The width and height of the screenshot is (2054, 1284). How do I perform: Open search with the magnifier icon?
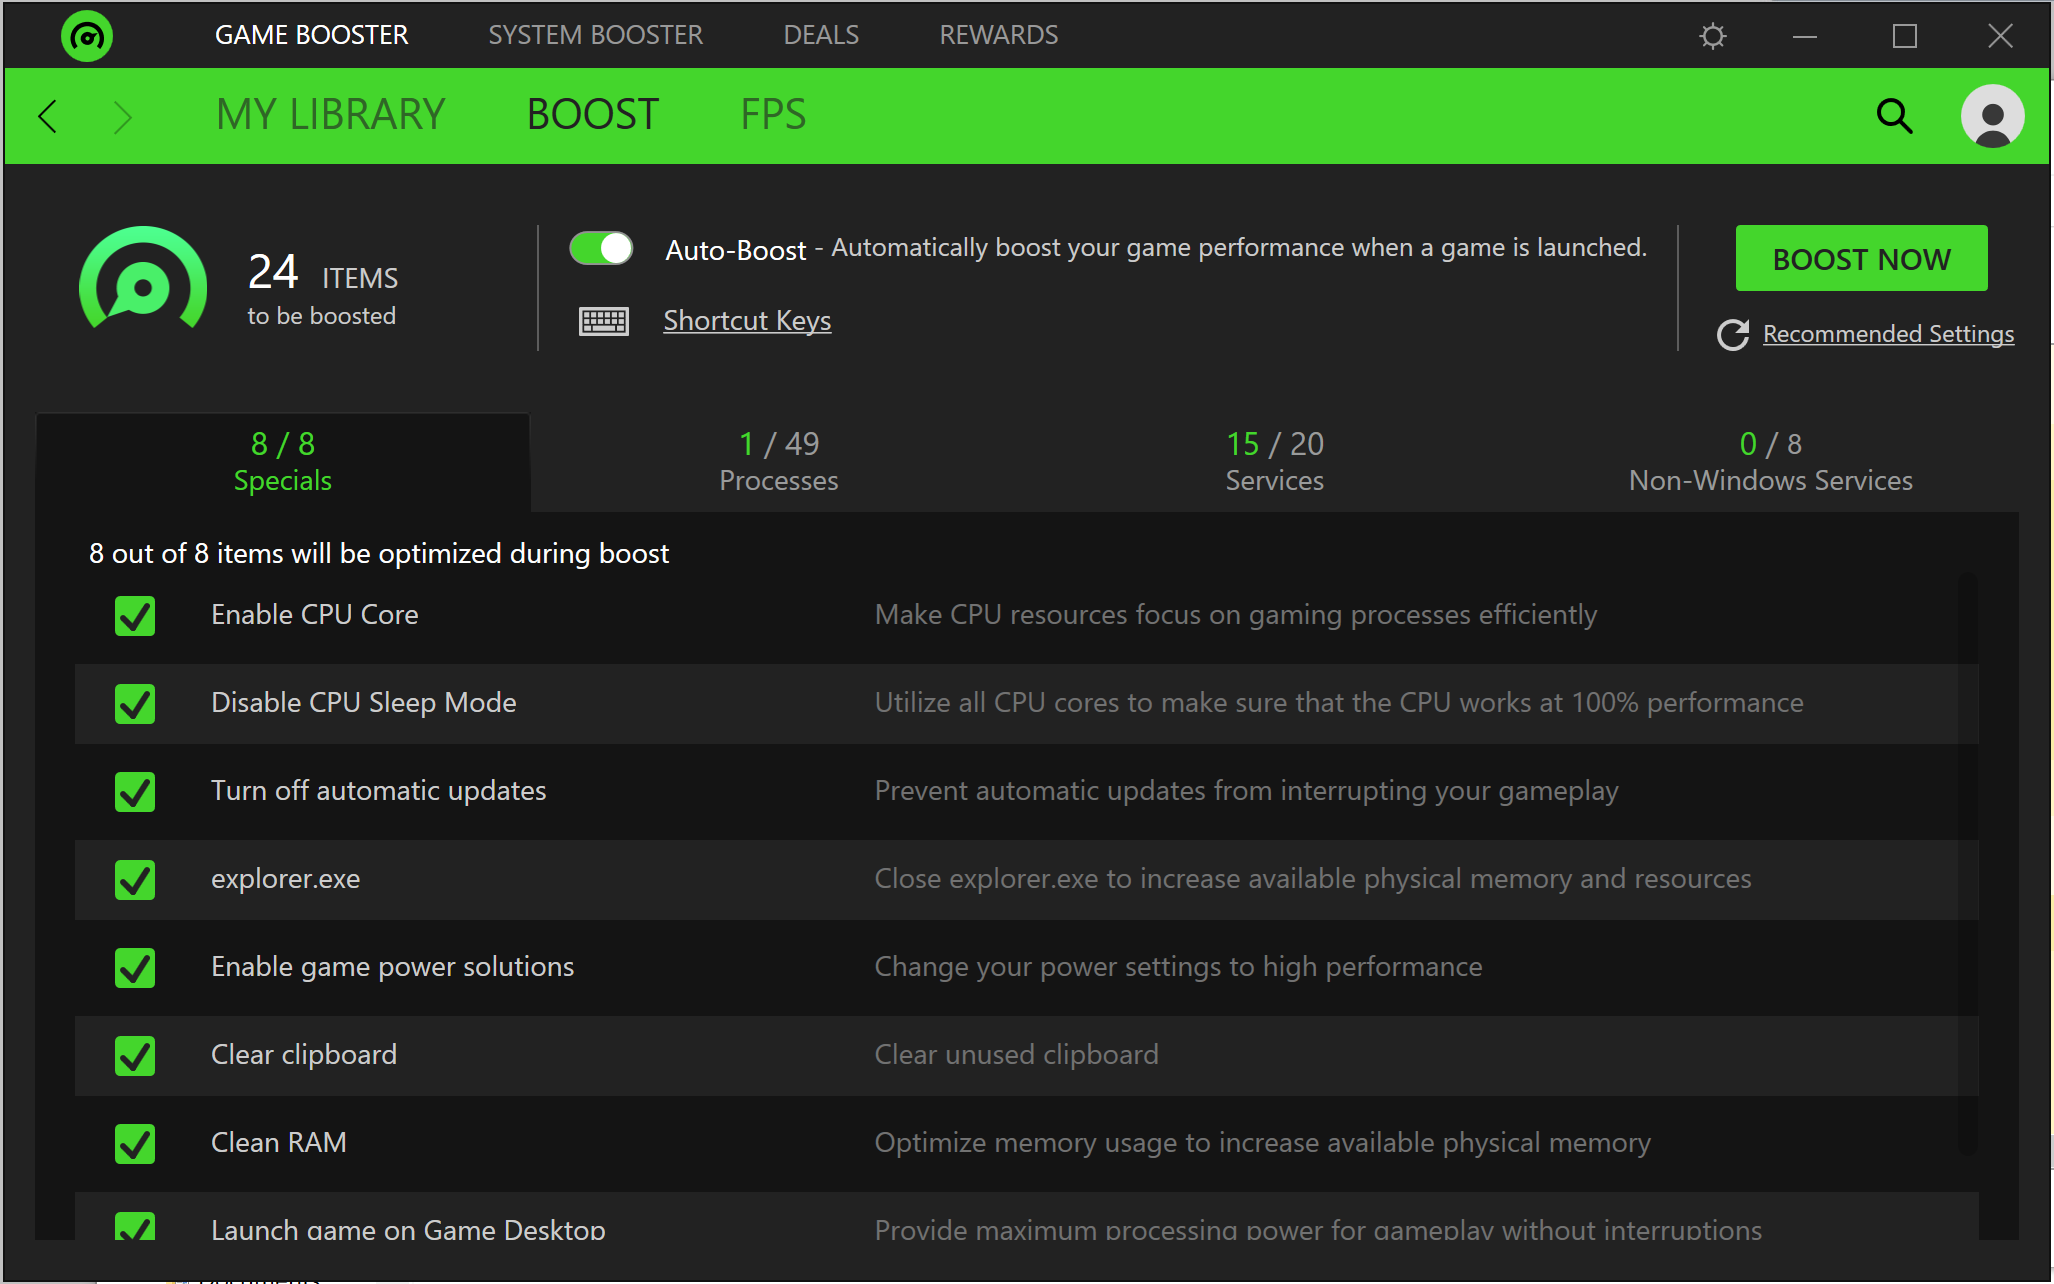(x=1894, y=116)
